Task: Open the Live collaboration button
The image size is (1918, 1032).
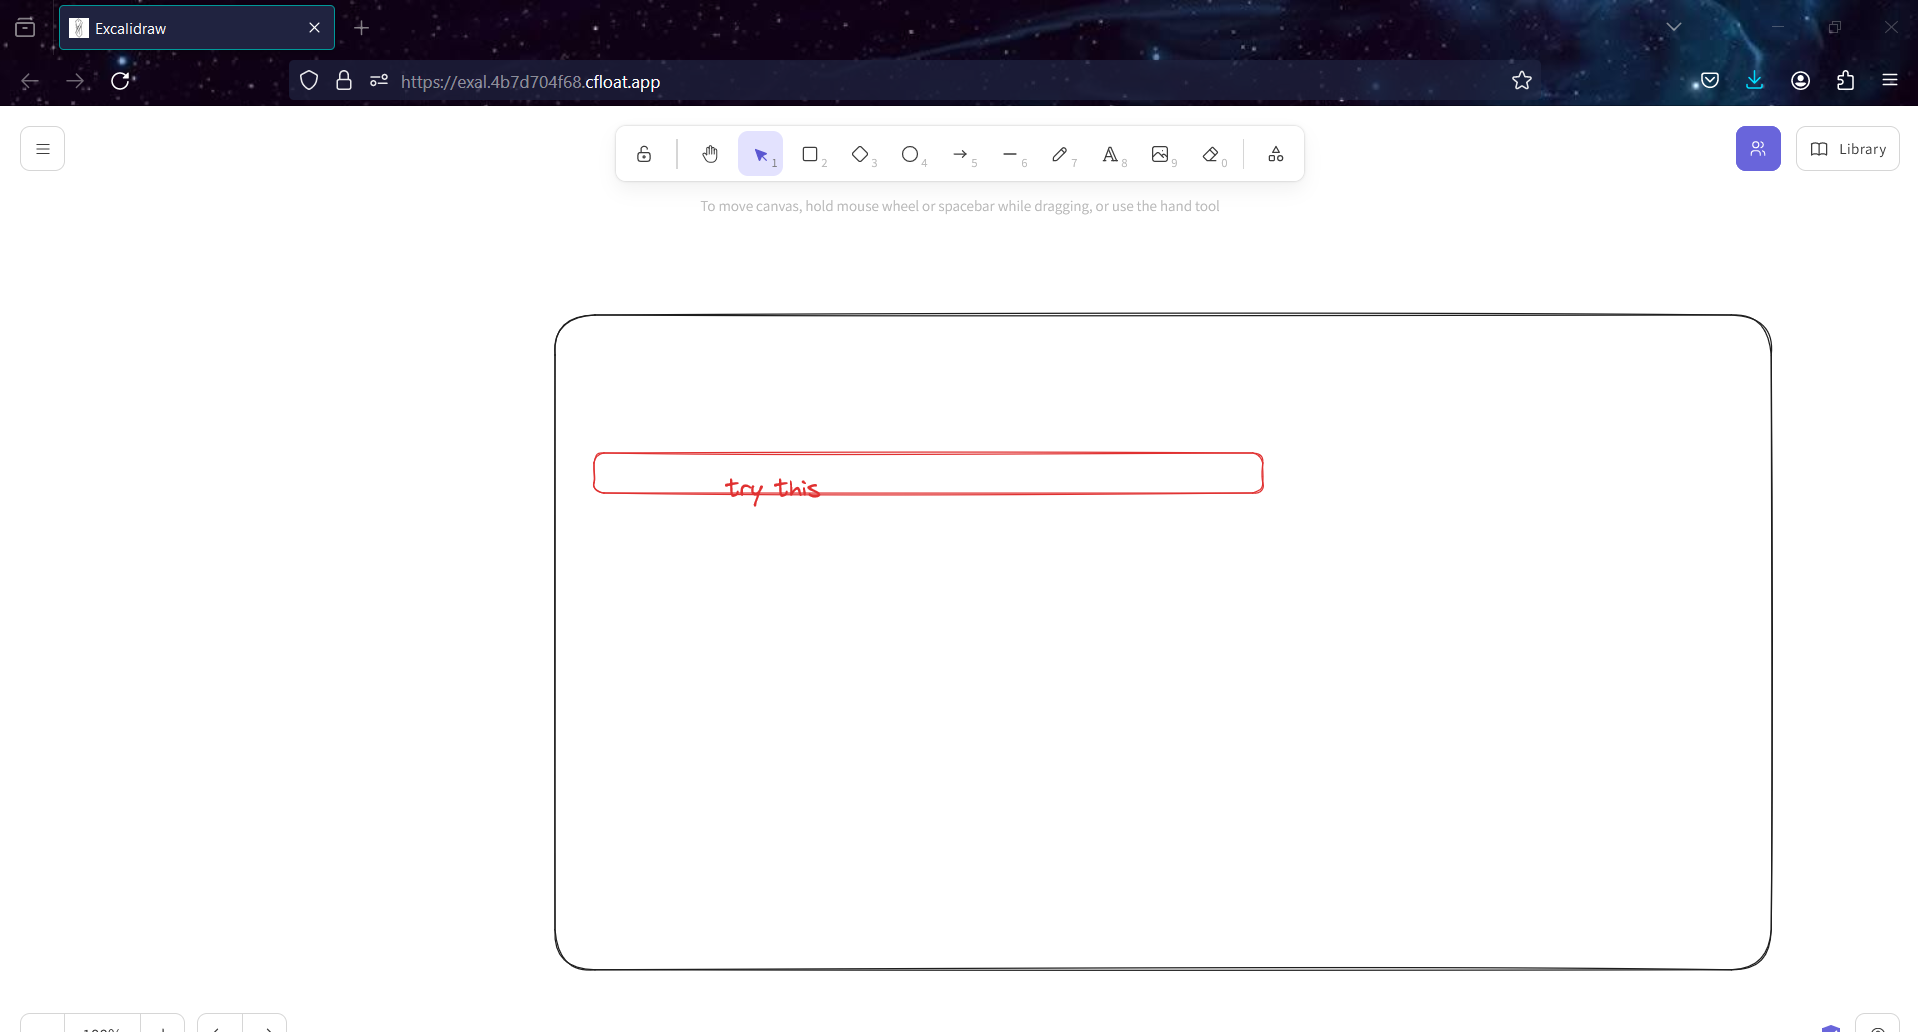Action: [1758, 149]
